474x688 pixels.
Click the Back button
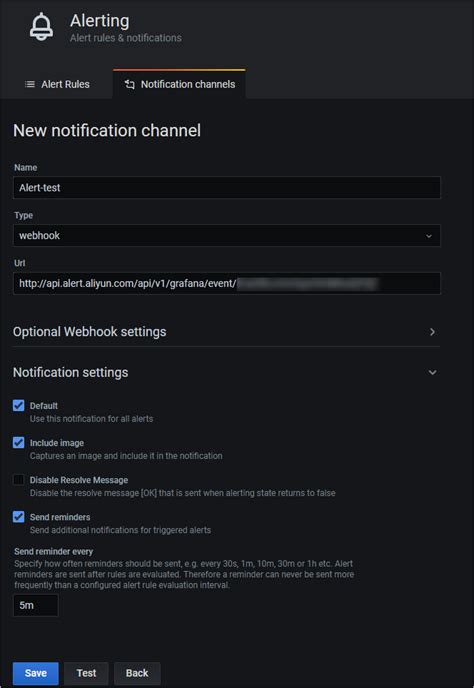pyautogui.click(x=137, y=673)
